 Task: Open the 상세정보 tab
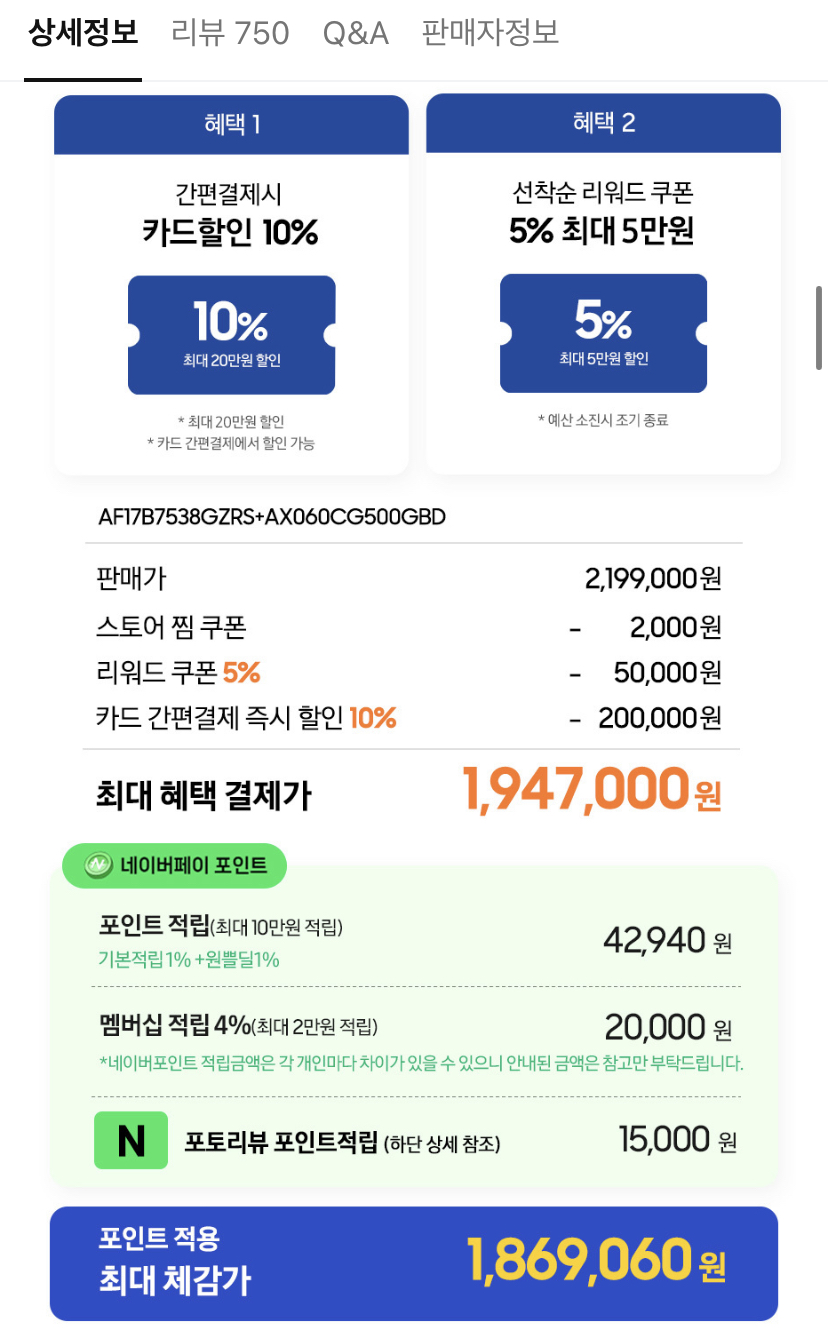click(83, 34)
